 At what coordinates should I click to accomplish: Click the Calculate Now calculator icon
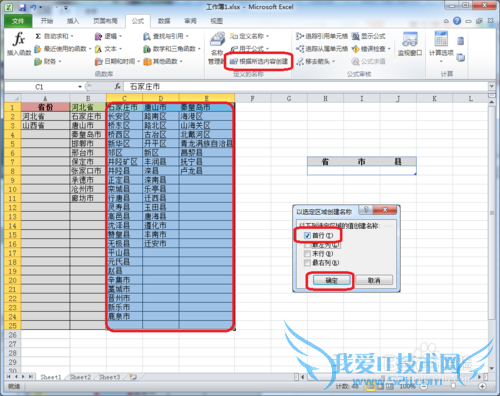pos(461,41)
